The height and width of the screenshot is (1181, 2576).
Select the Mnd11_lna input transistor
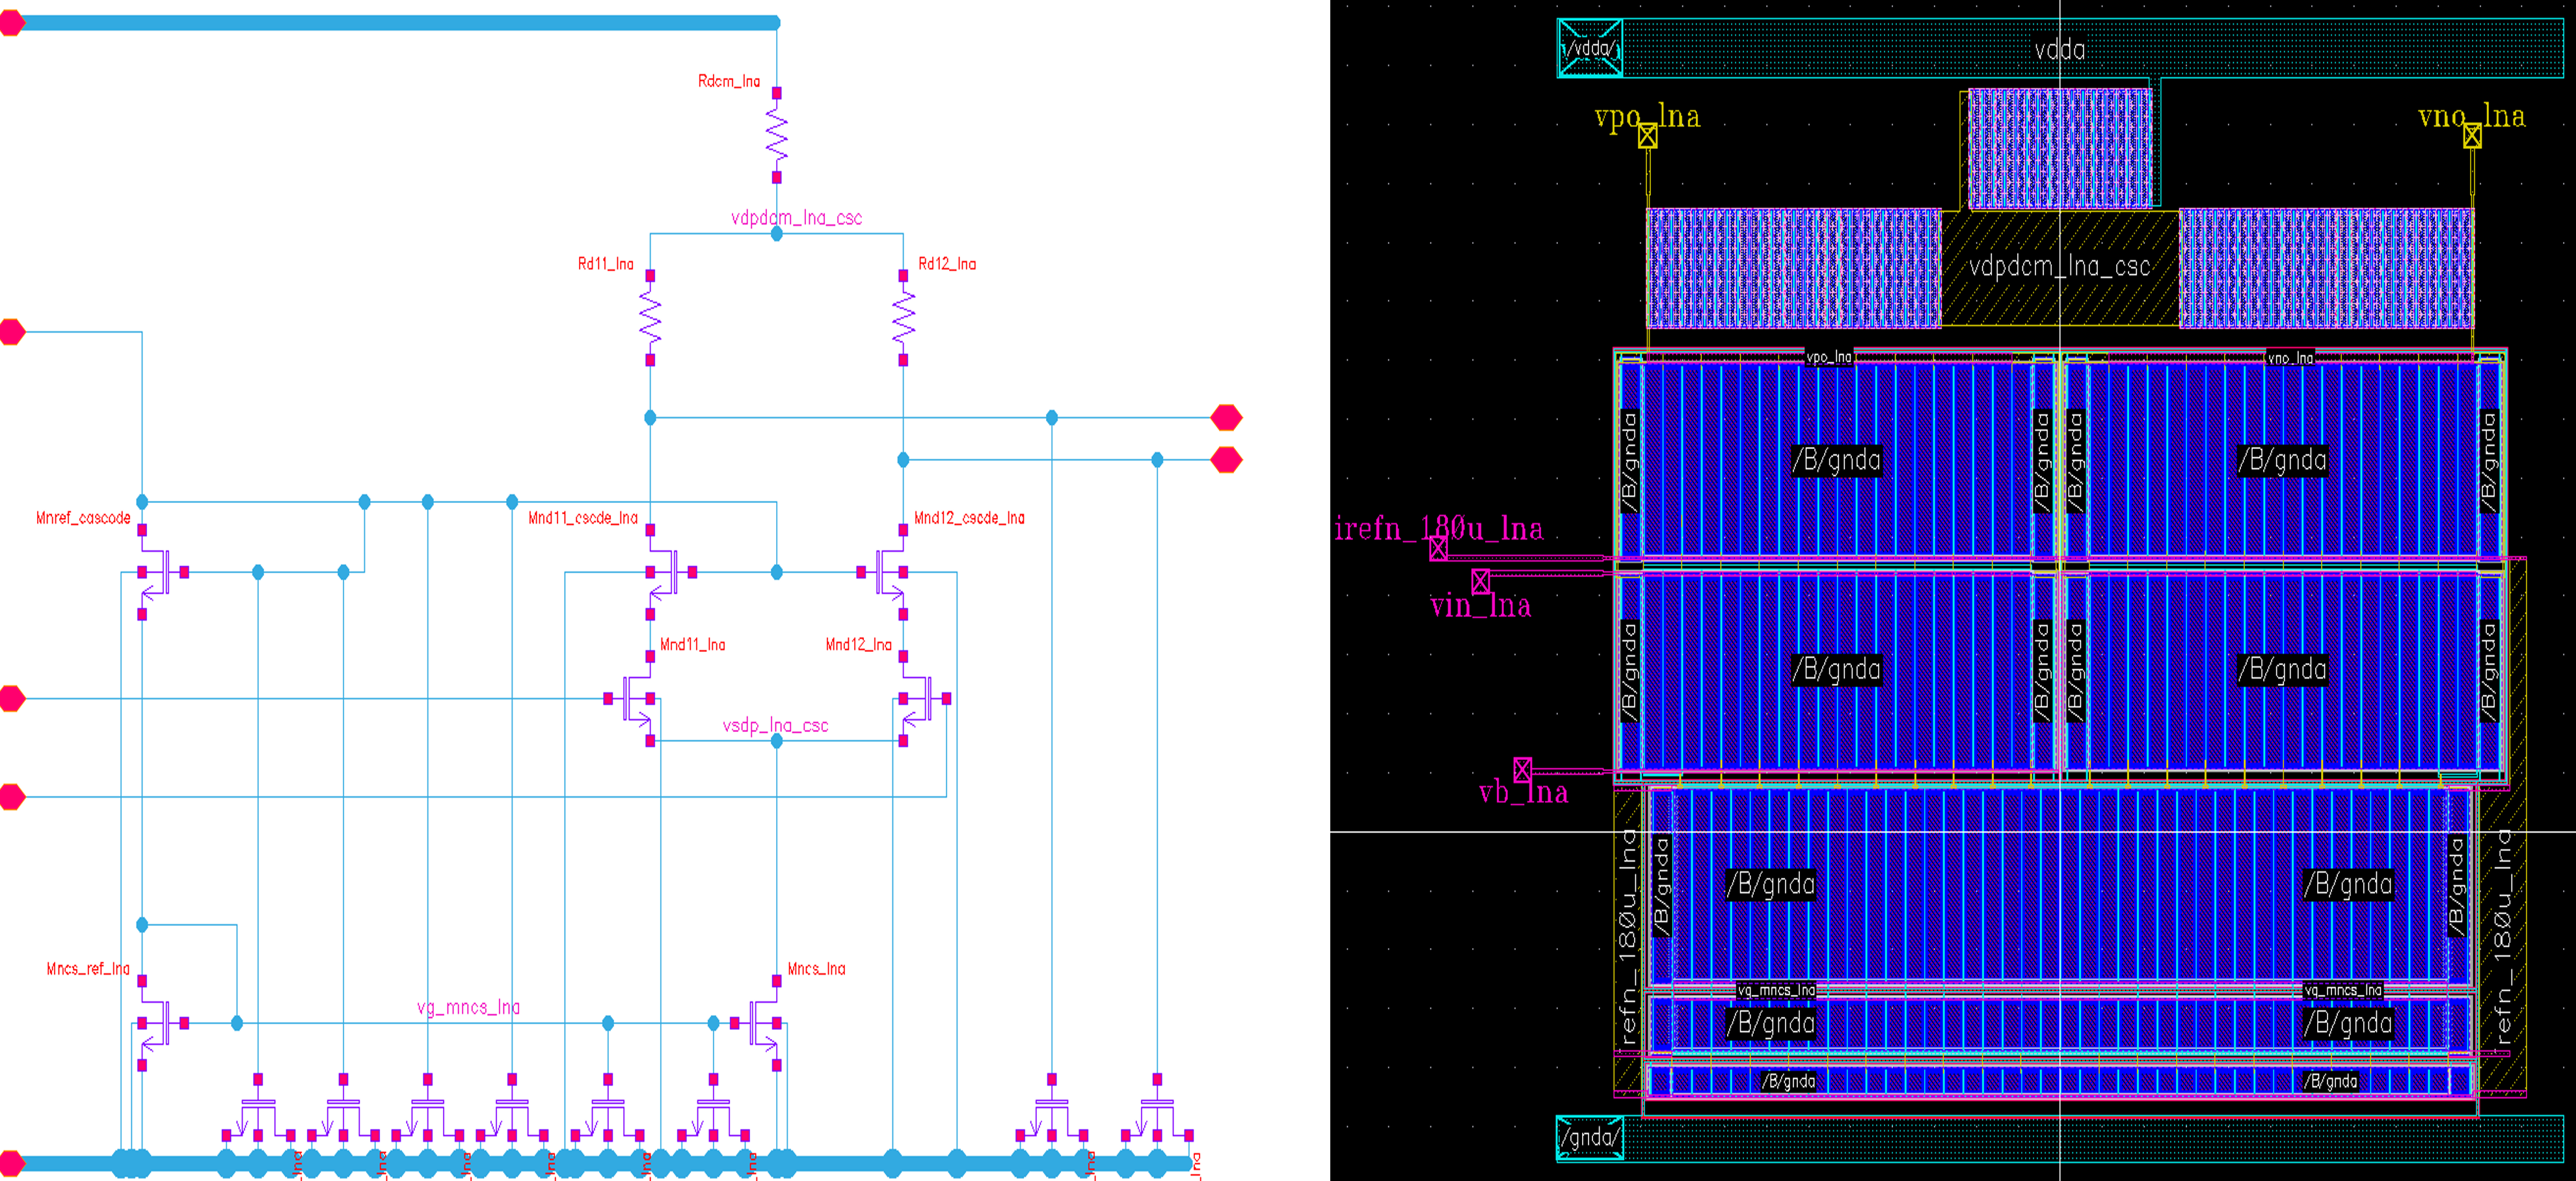[x=631, y=698]
